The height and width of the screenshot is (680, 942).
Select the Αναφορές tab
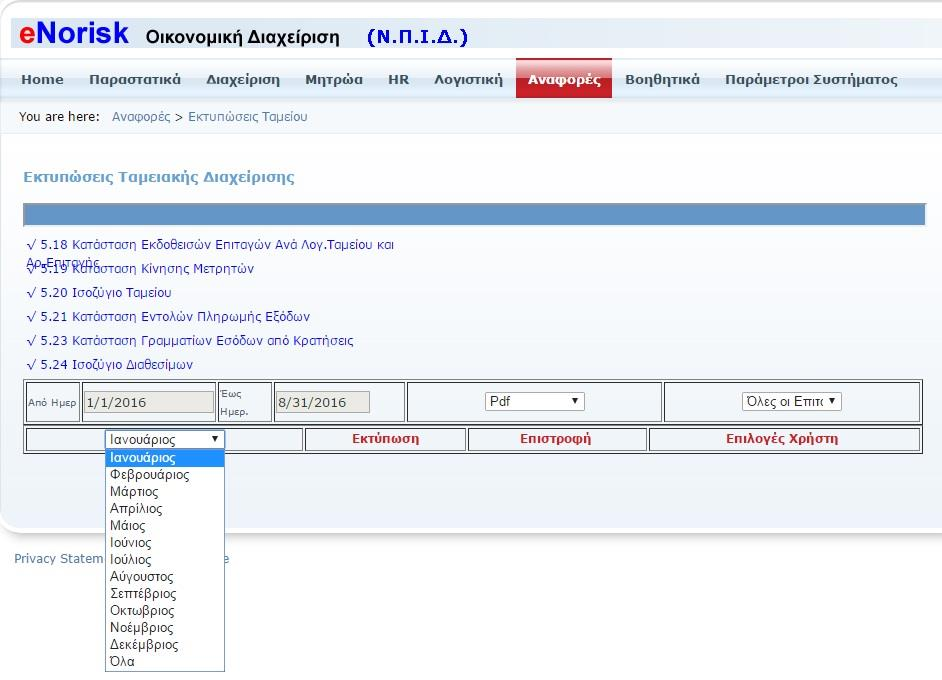point(564,79)
